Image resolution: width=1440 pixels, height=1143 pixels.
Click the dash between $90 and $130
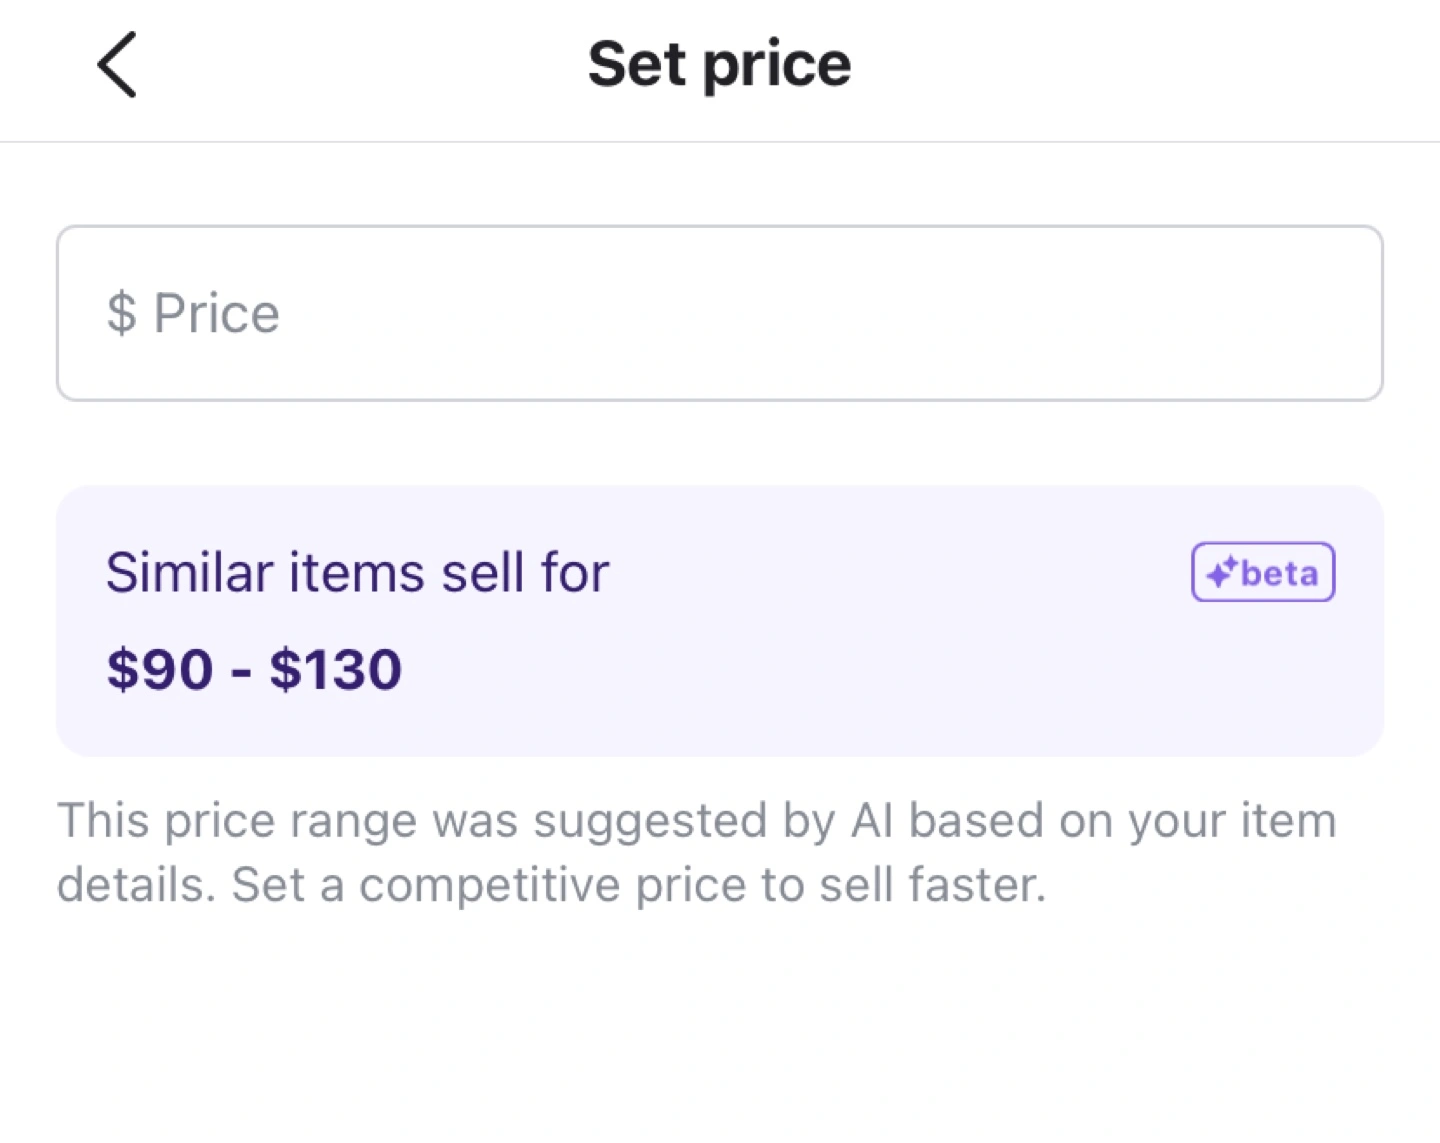click(x=241, y=671)
